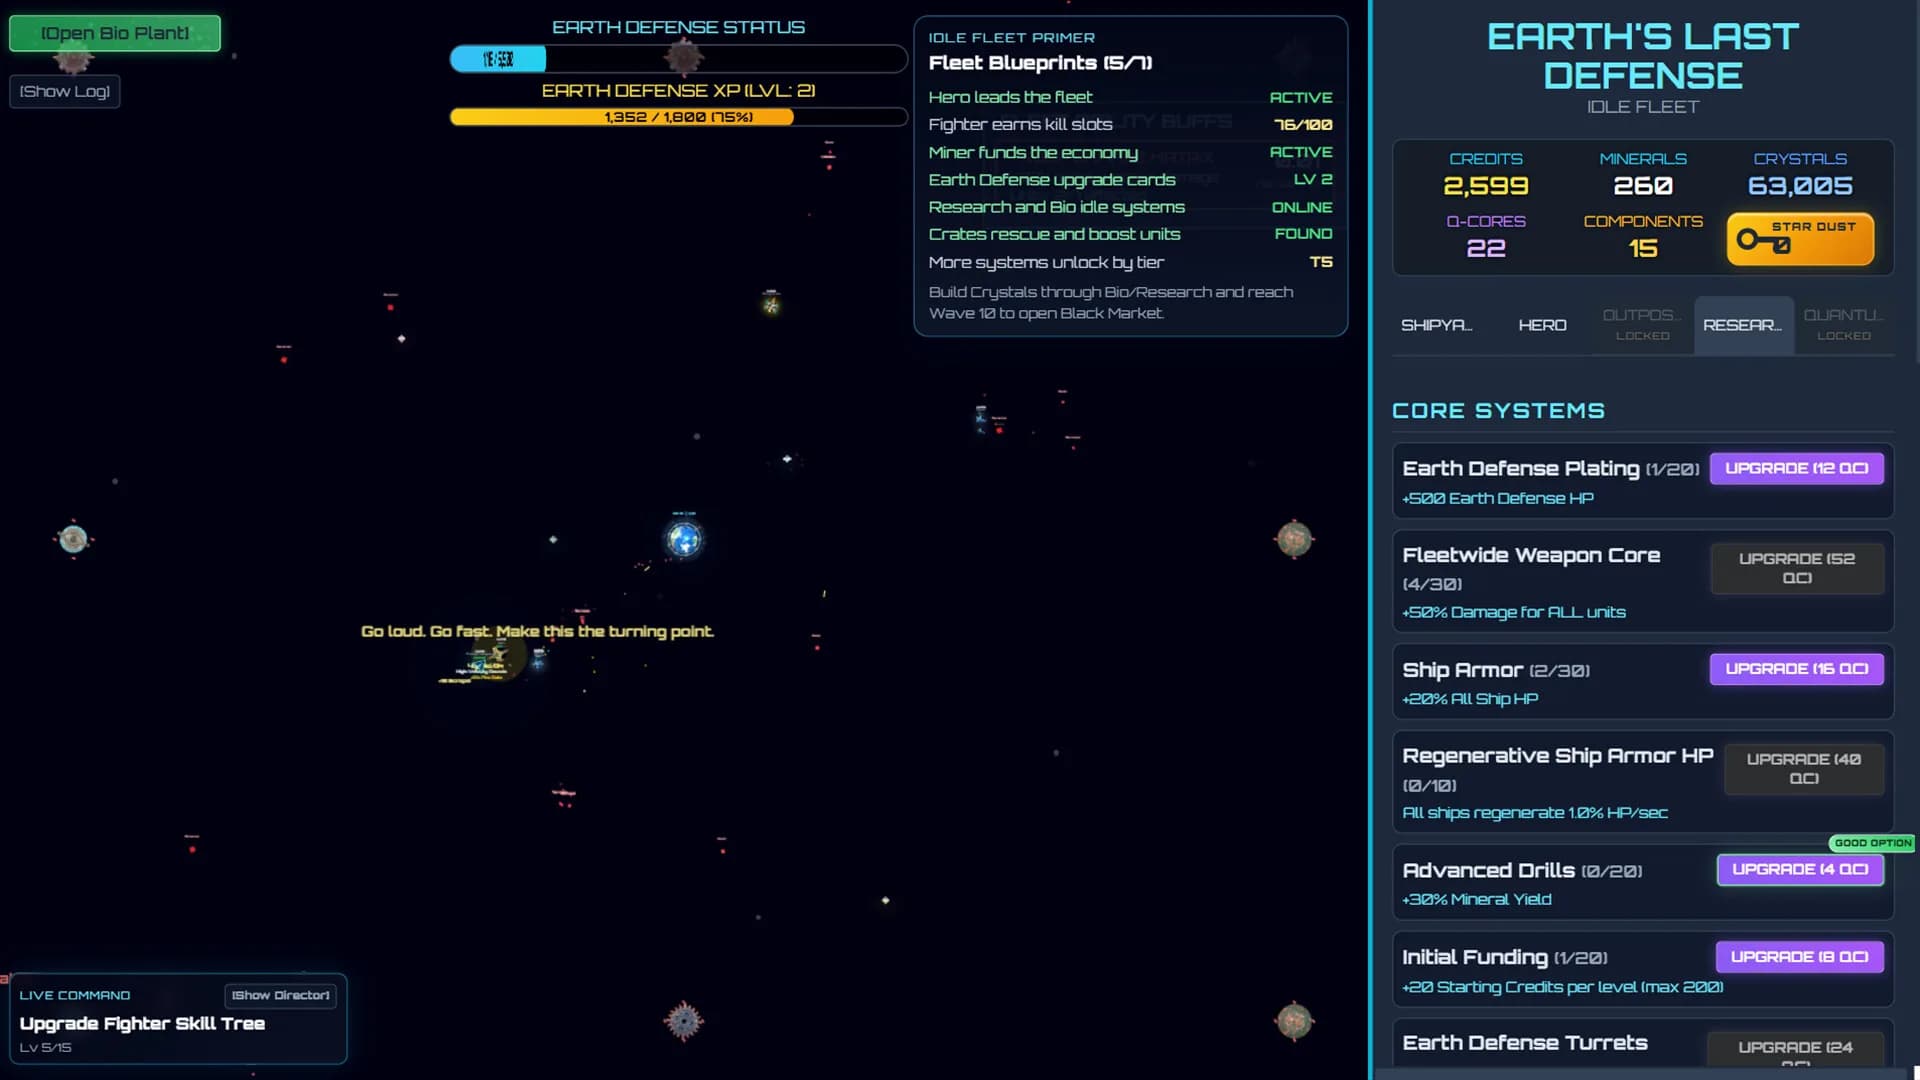
Task: Click the Earth's Last Defense title
Action: tap(1643, 56)
